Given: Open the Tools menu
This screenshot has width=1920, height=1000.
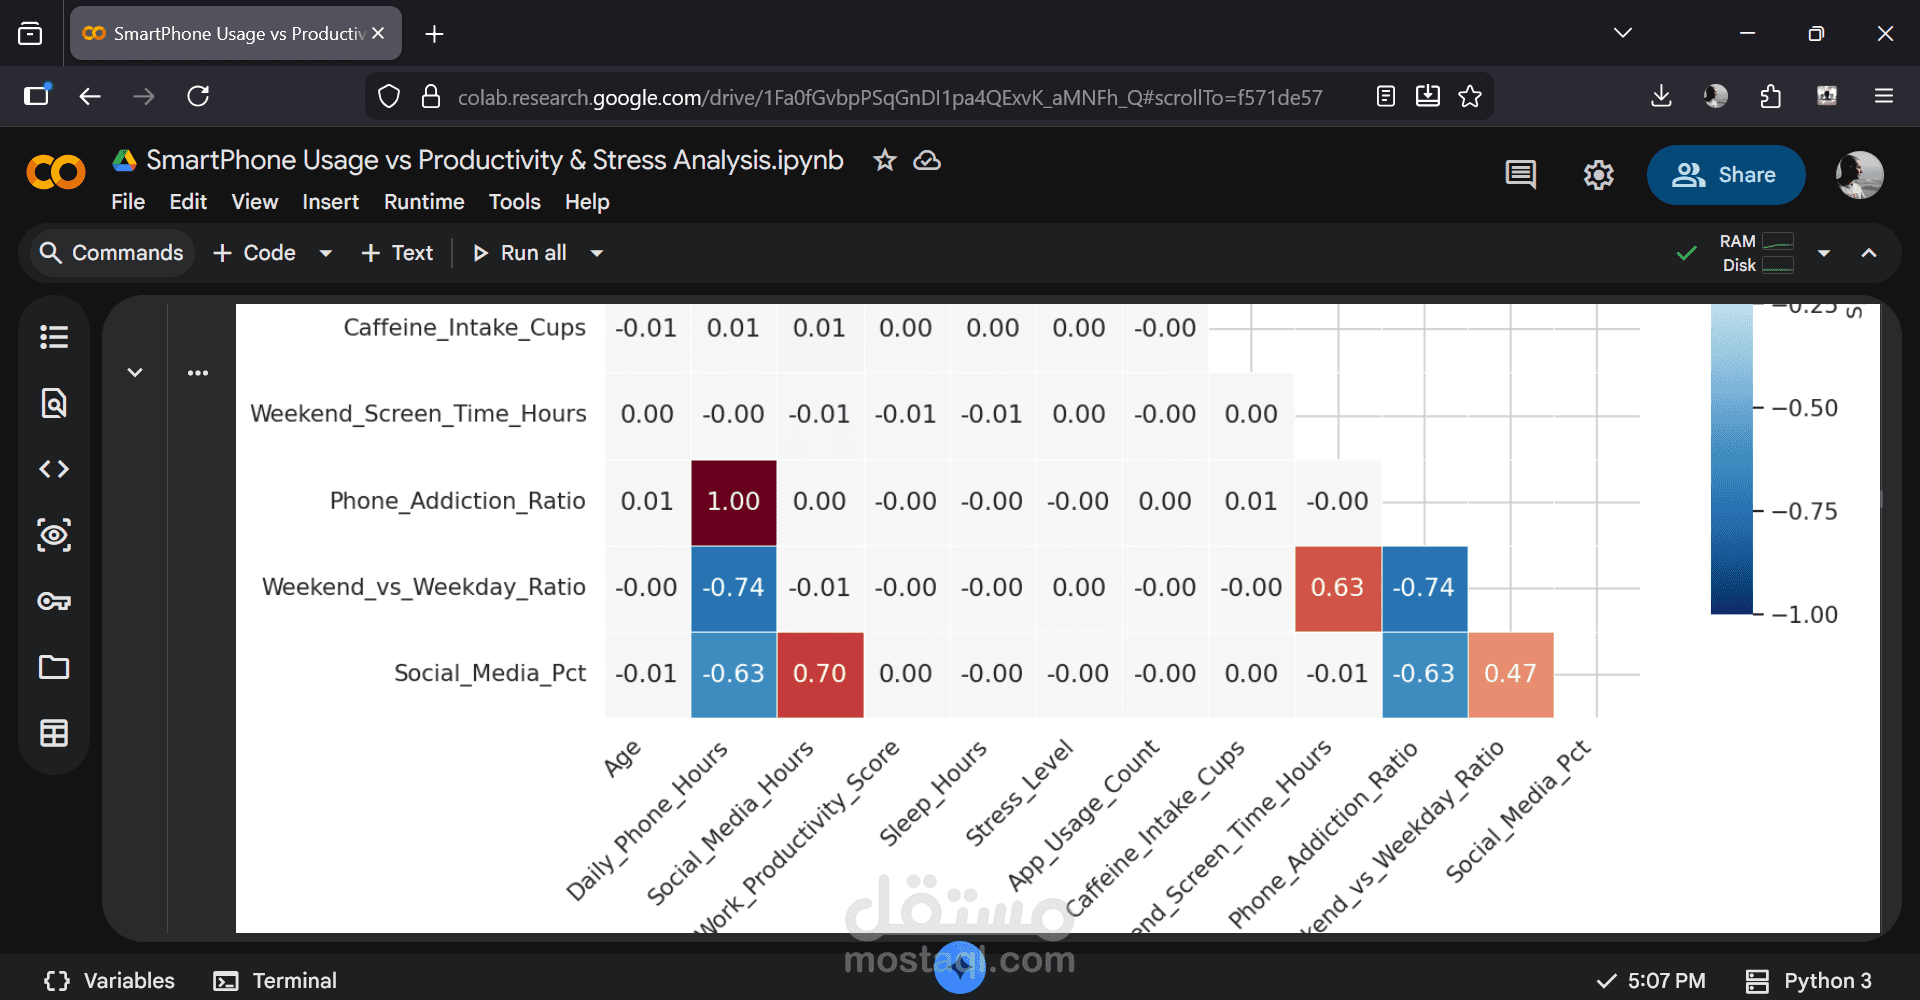Looking at the screenshot, I should [x=514, y=202].
